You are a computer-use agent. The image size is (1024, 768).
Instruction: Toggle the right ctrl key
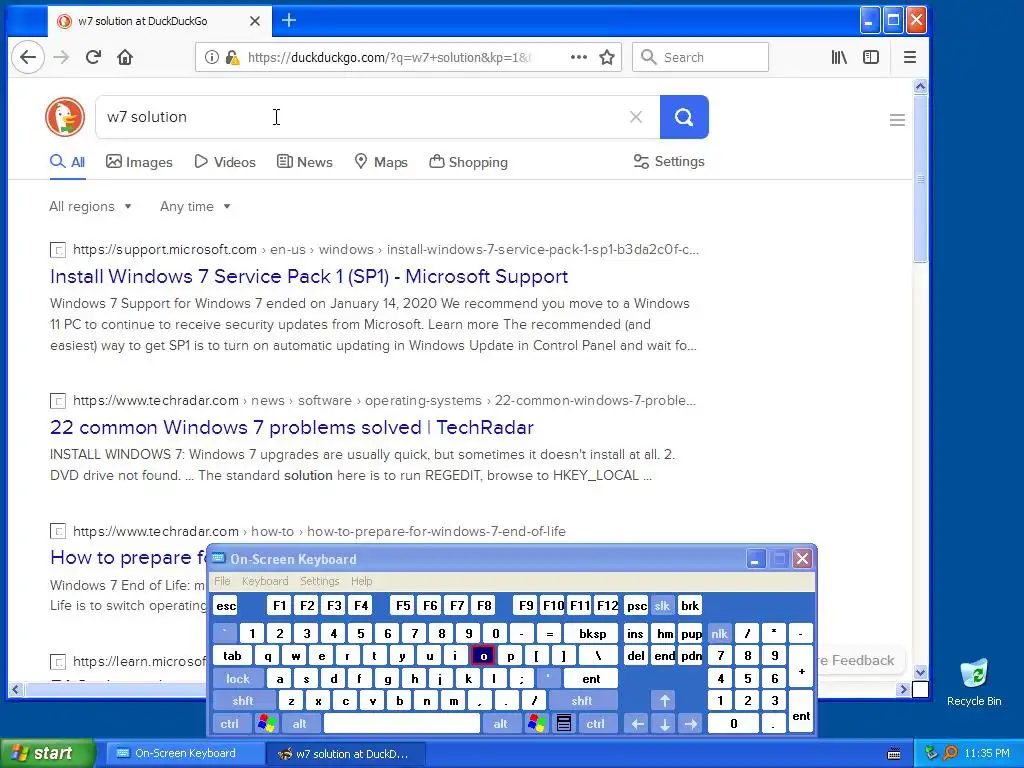tap(595, 724)
